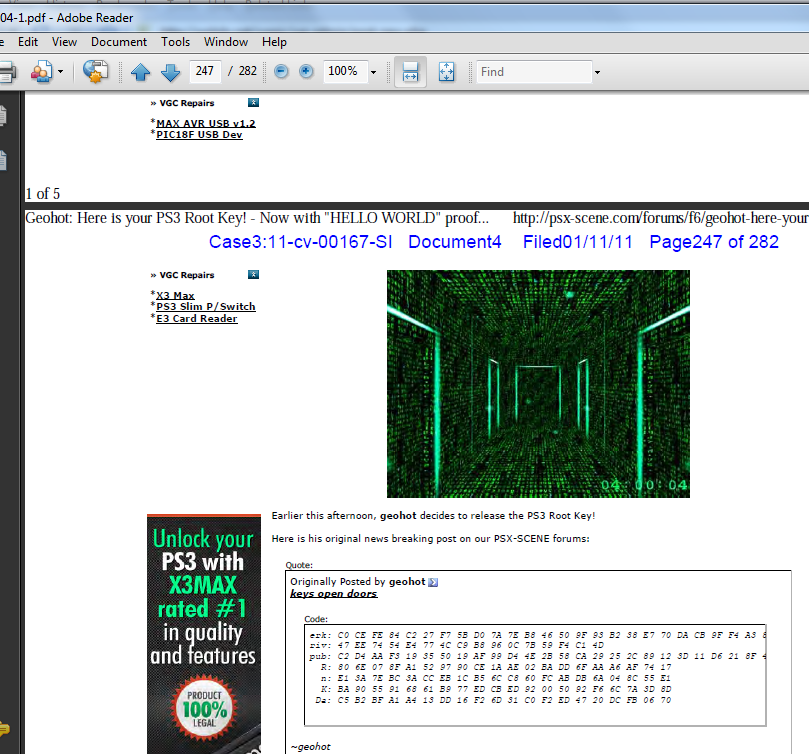Click the print icon in toolbar
This screenshot has width=809, height=754.
(6, 72)
